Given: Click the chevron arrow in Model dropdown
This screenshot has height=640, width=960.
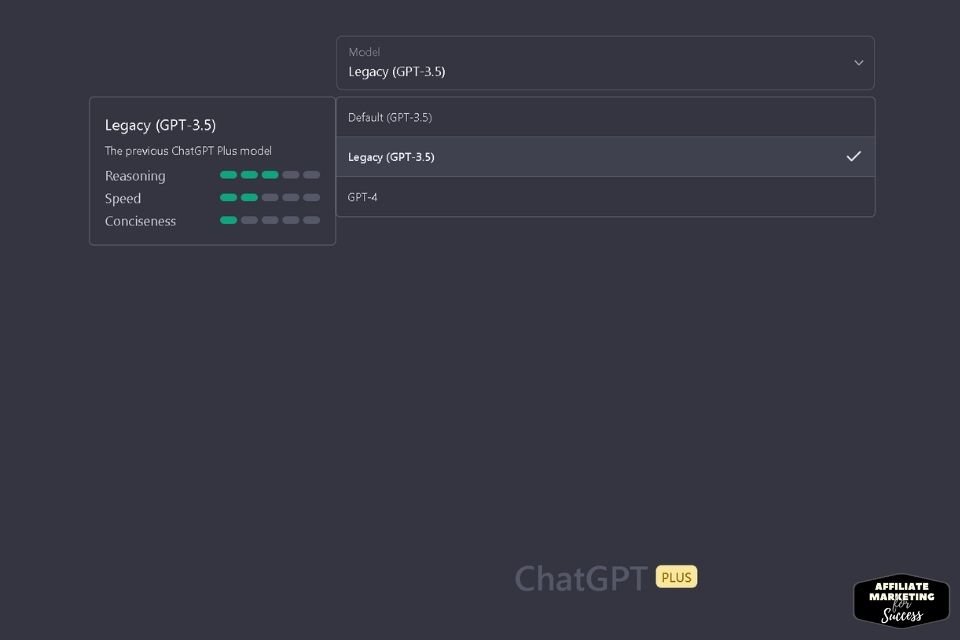Looking at the screenshot, I should [x=858, y=63].
